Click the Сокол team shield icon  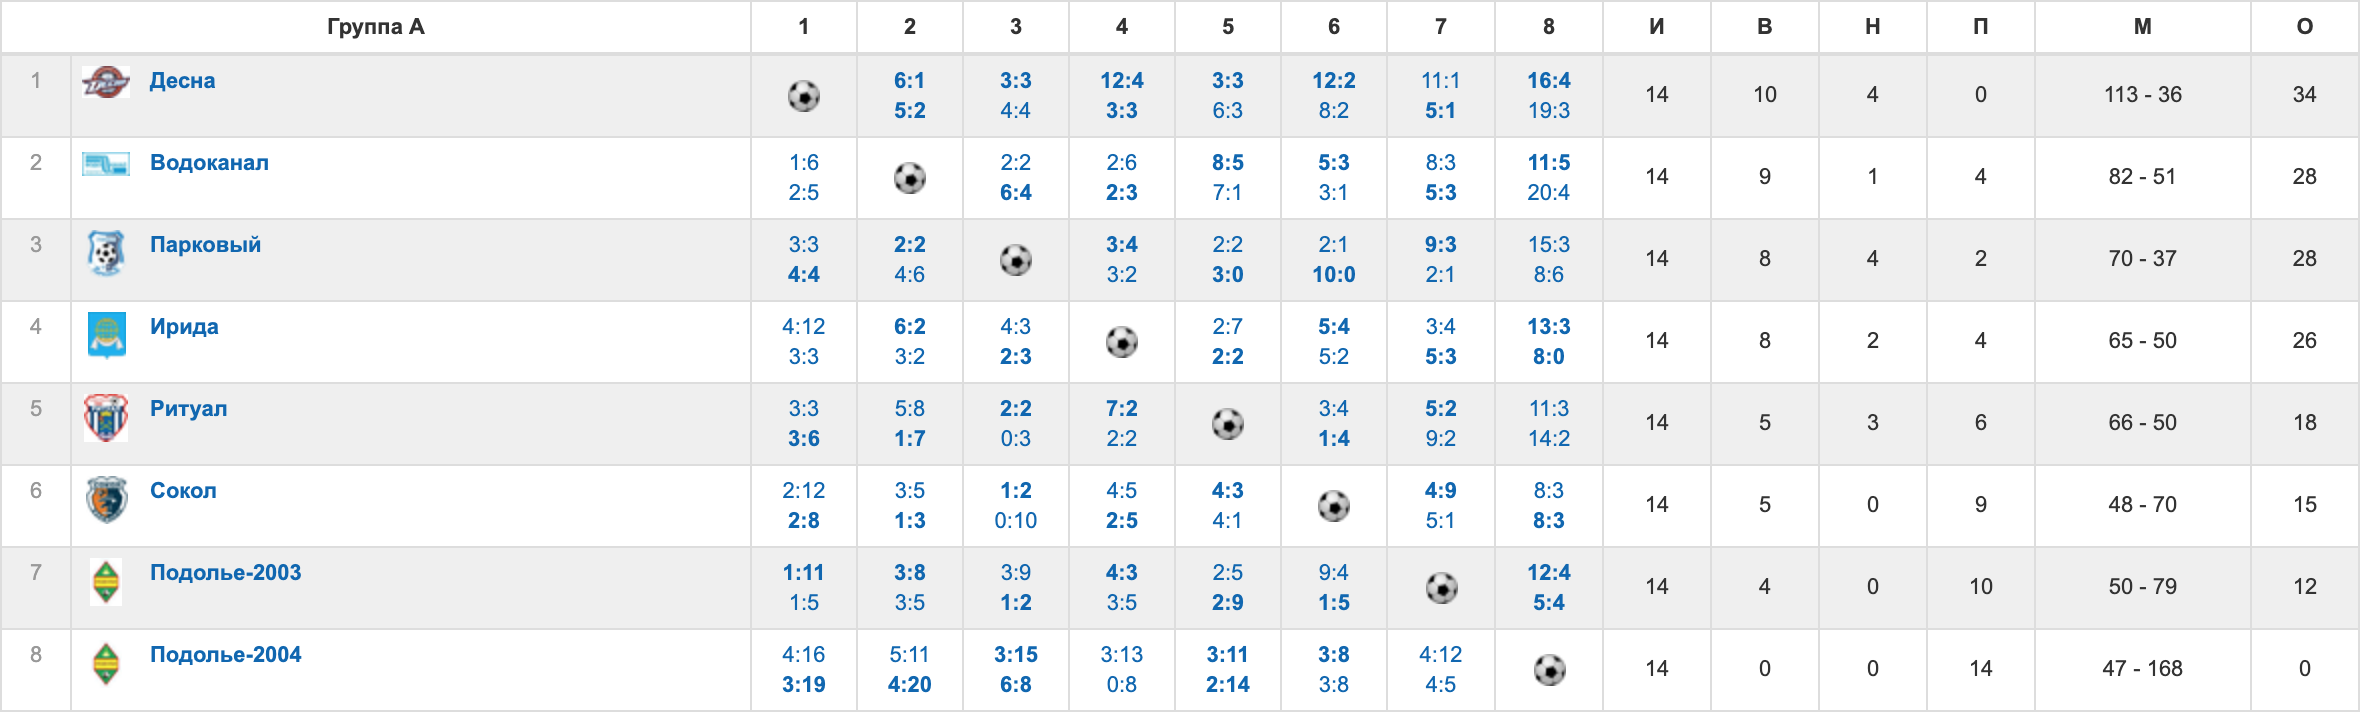106,499
